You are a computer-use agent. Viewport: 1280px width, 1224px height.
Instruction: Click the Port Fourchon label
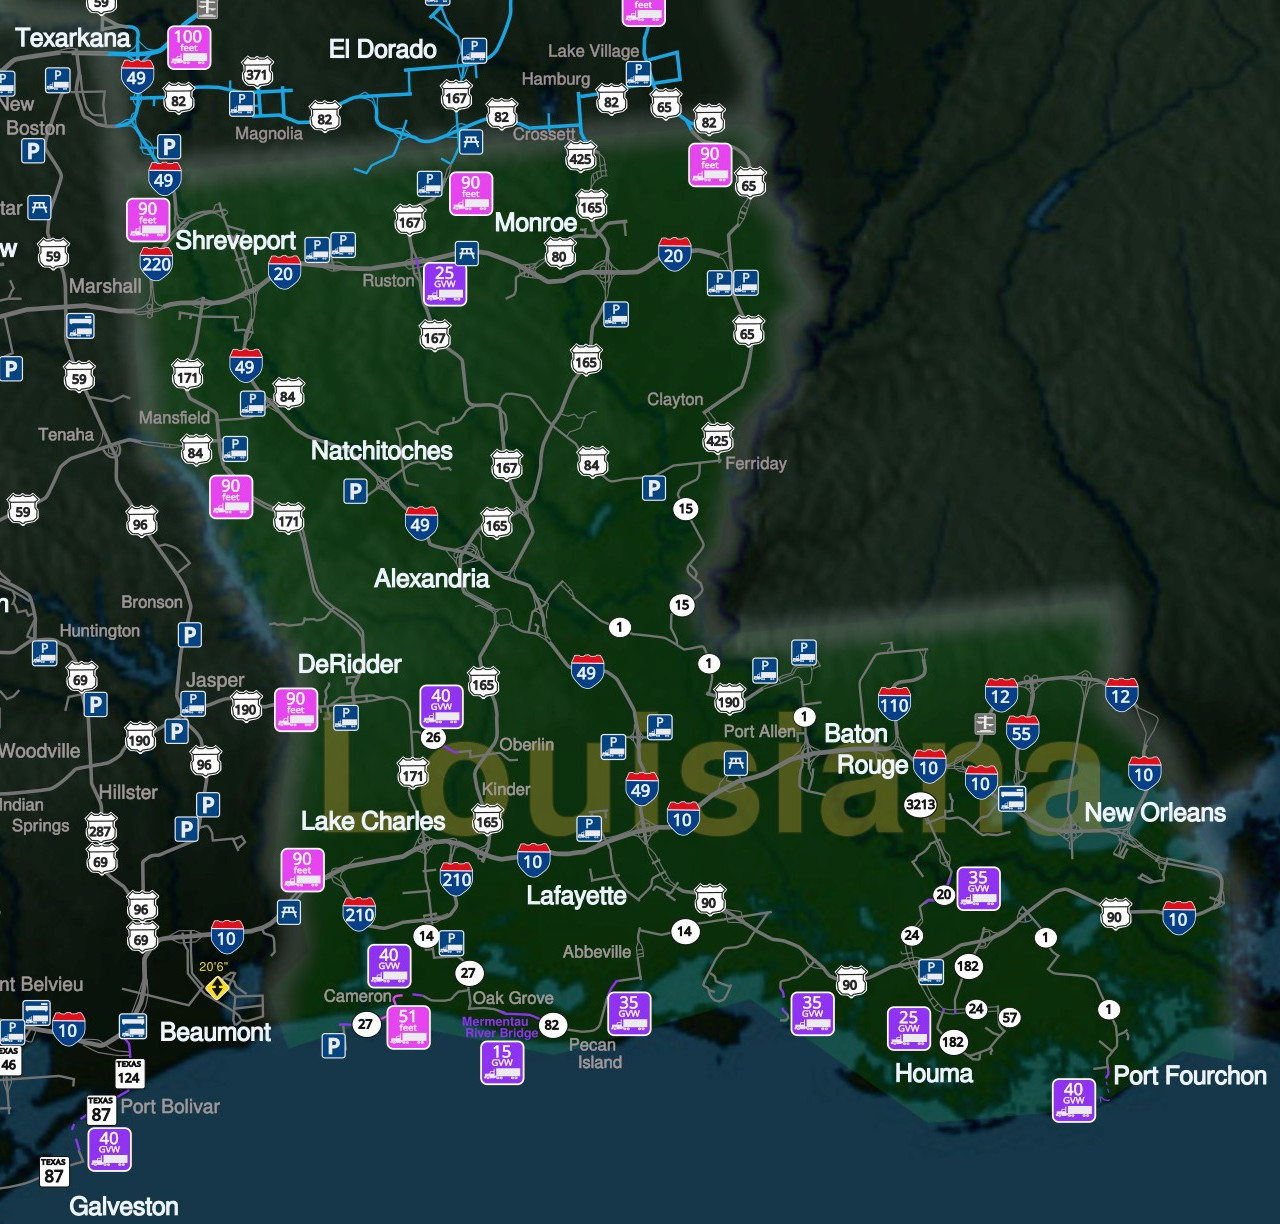1190,1076
